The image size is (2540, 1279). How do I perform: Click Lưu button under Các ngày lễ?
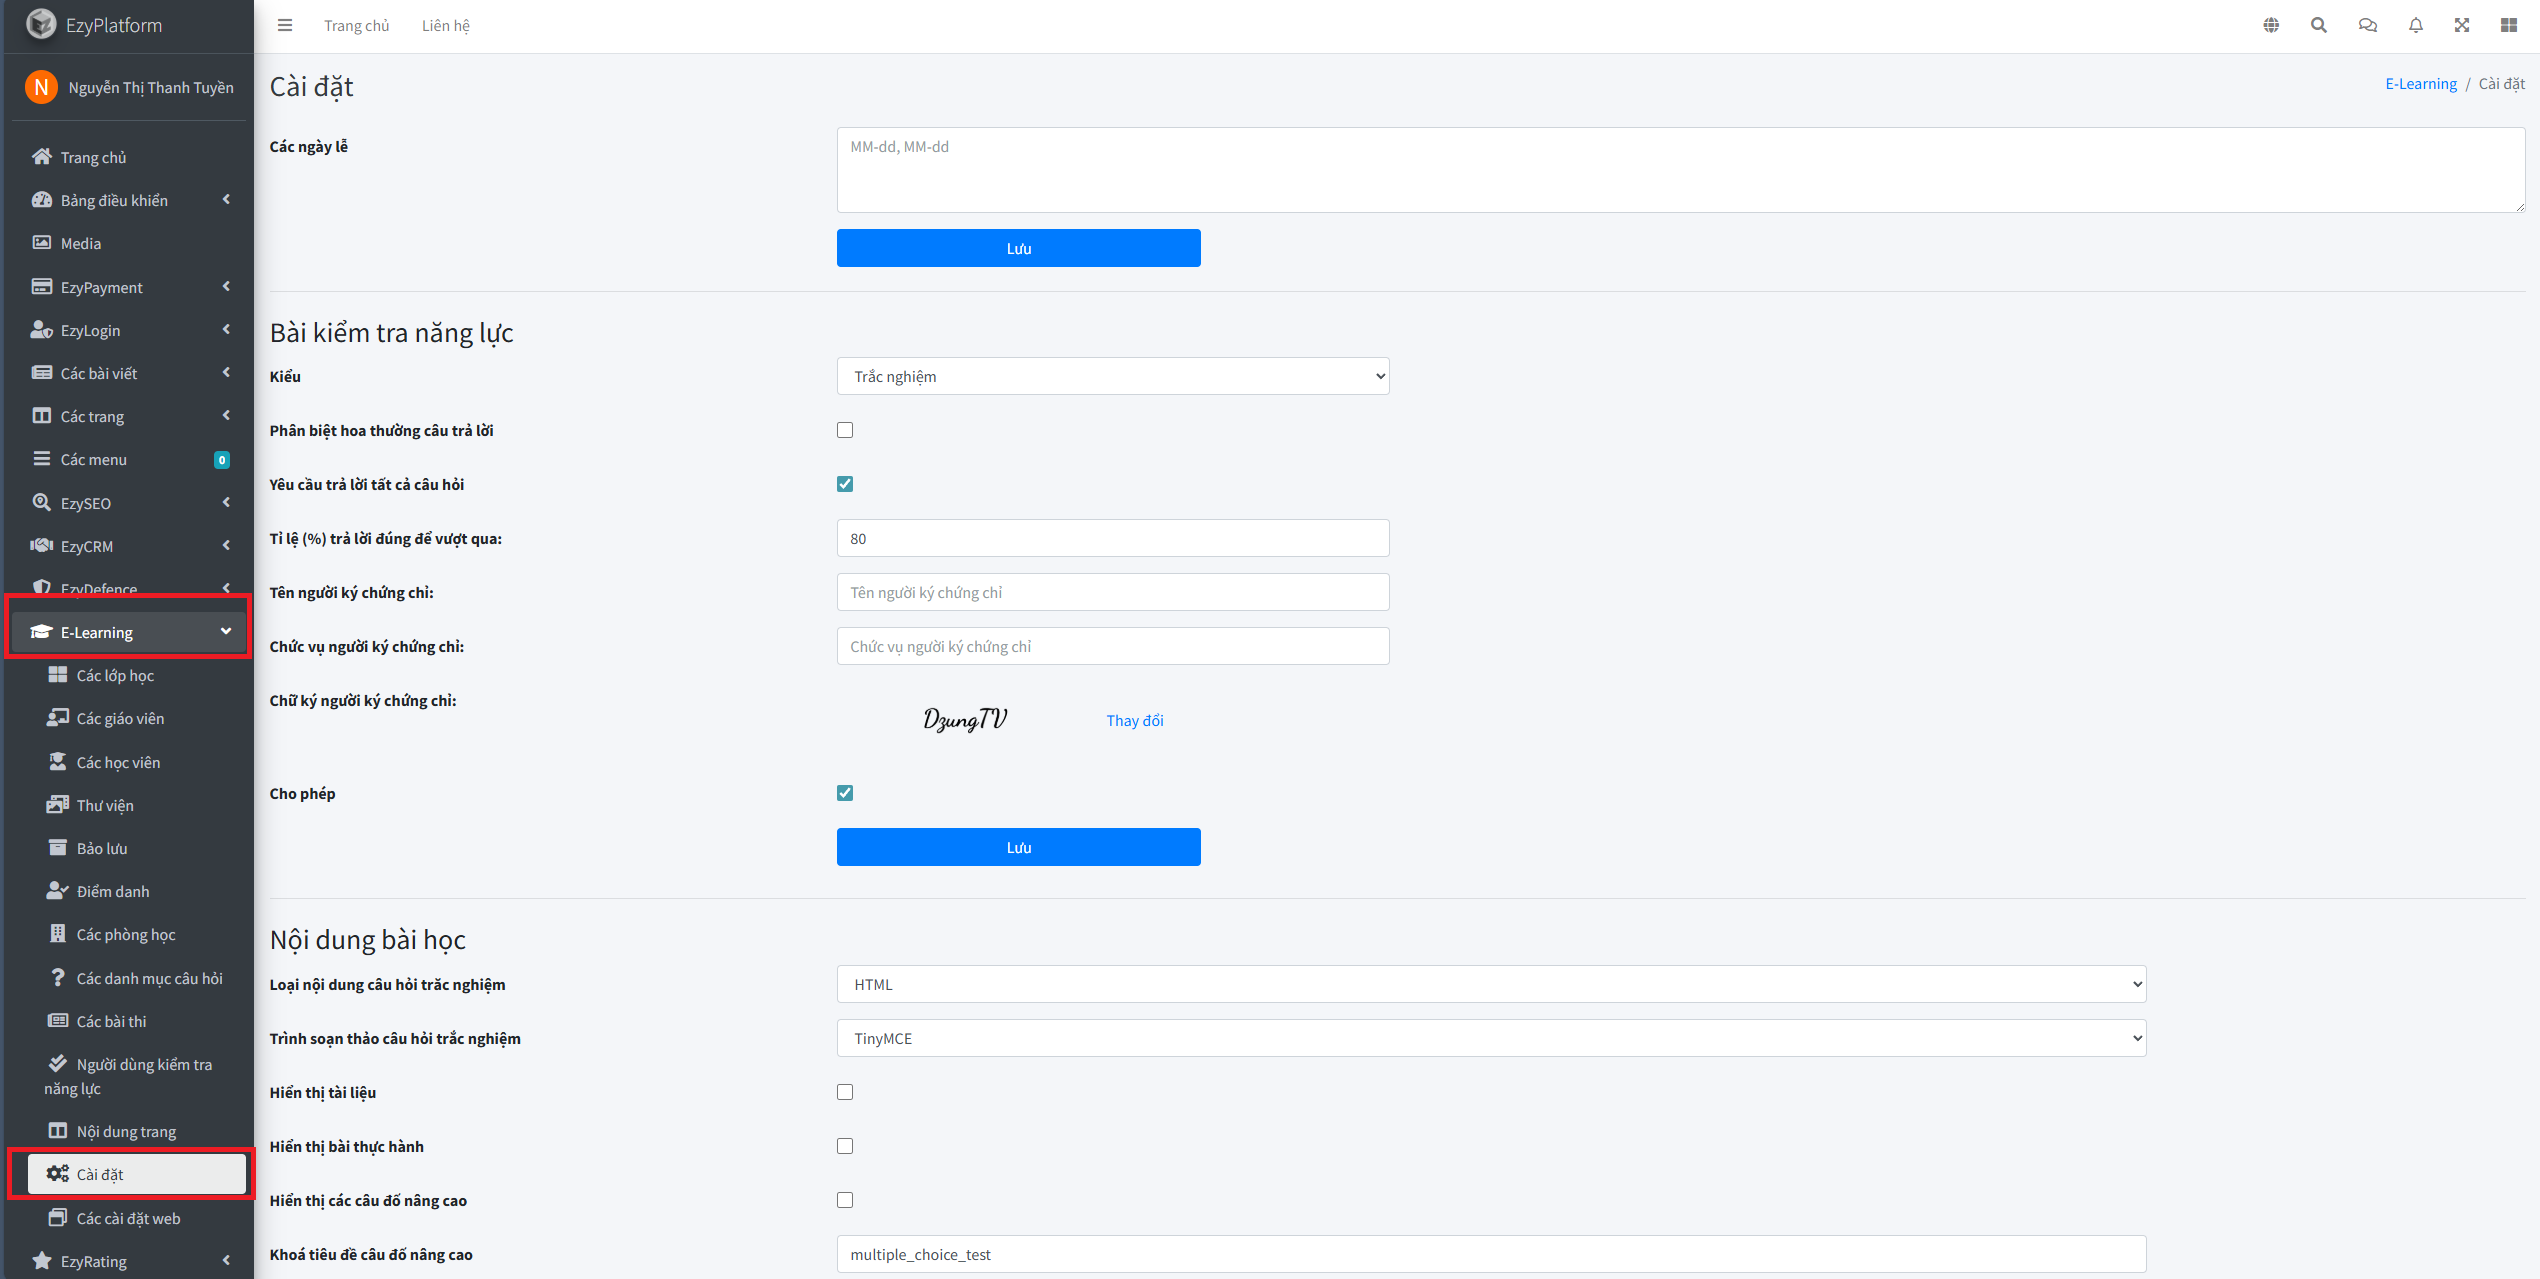tap(1018, 248)
